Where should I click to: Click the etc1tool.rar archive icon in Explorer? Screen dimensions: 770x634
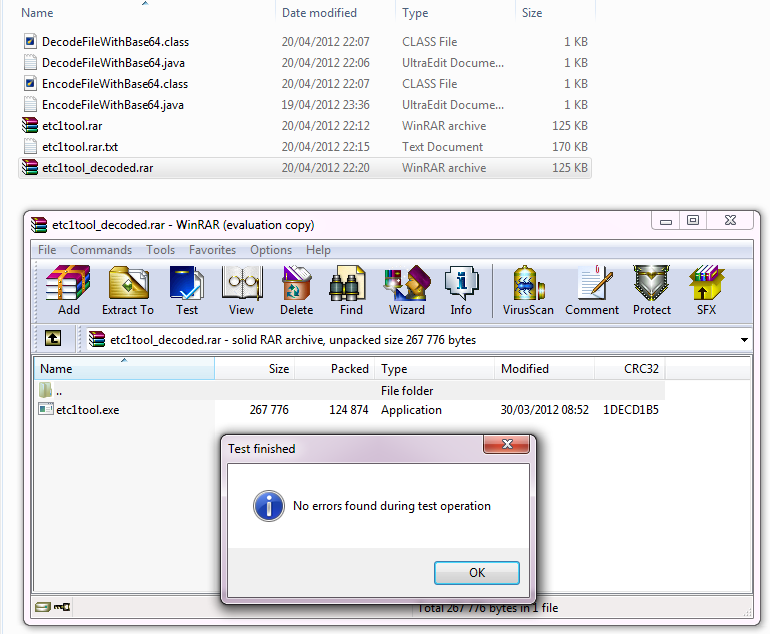30,125
